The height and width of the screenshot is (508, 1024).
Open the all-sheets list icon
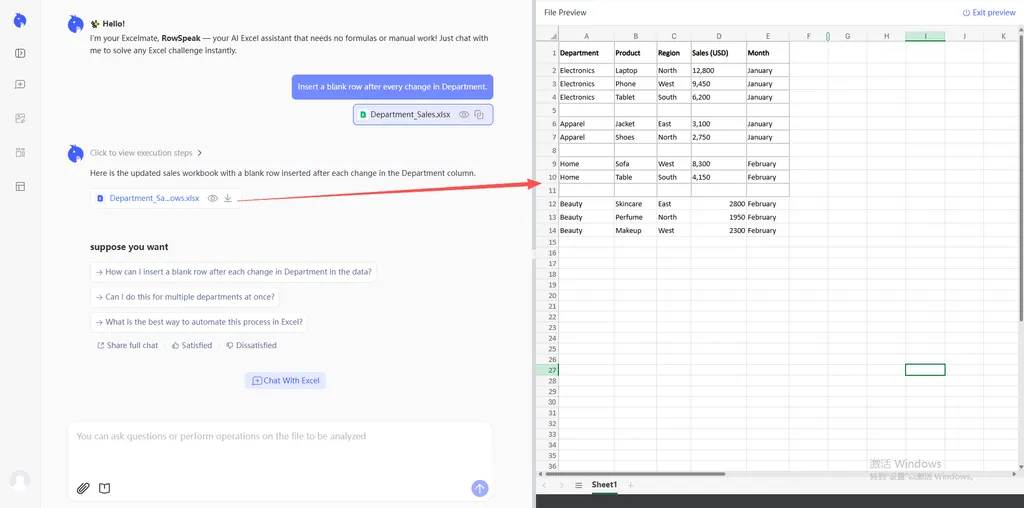pyautogui.click(x=578, y=485)
